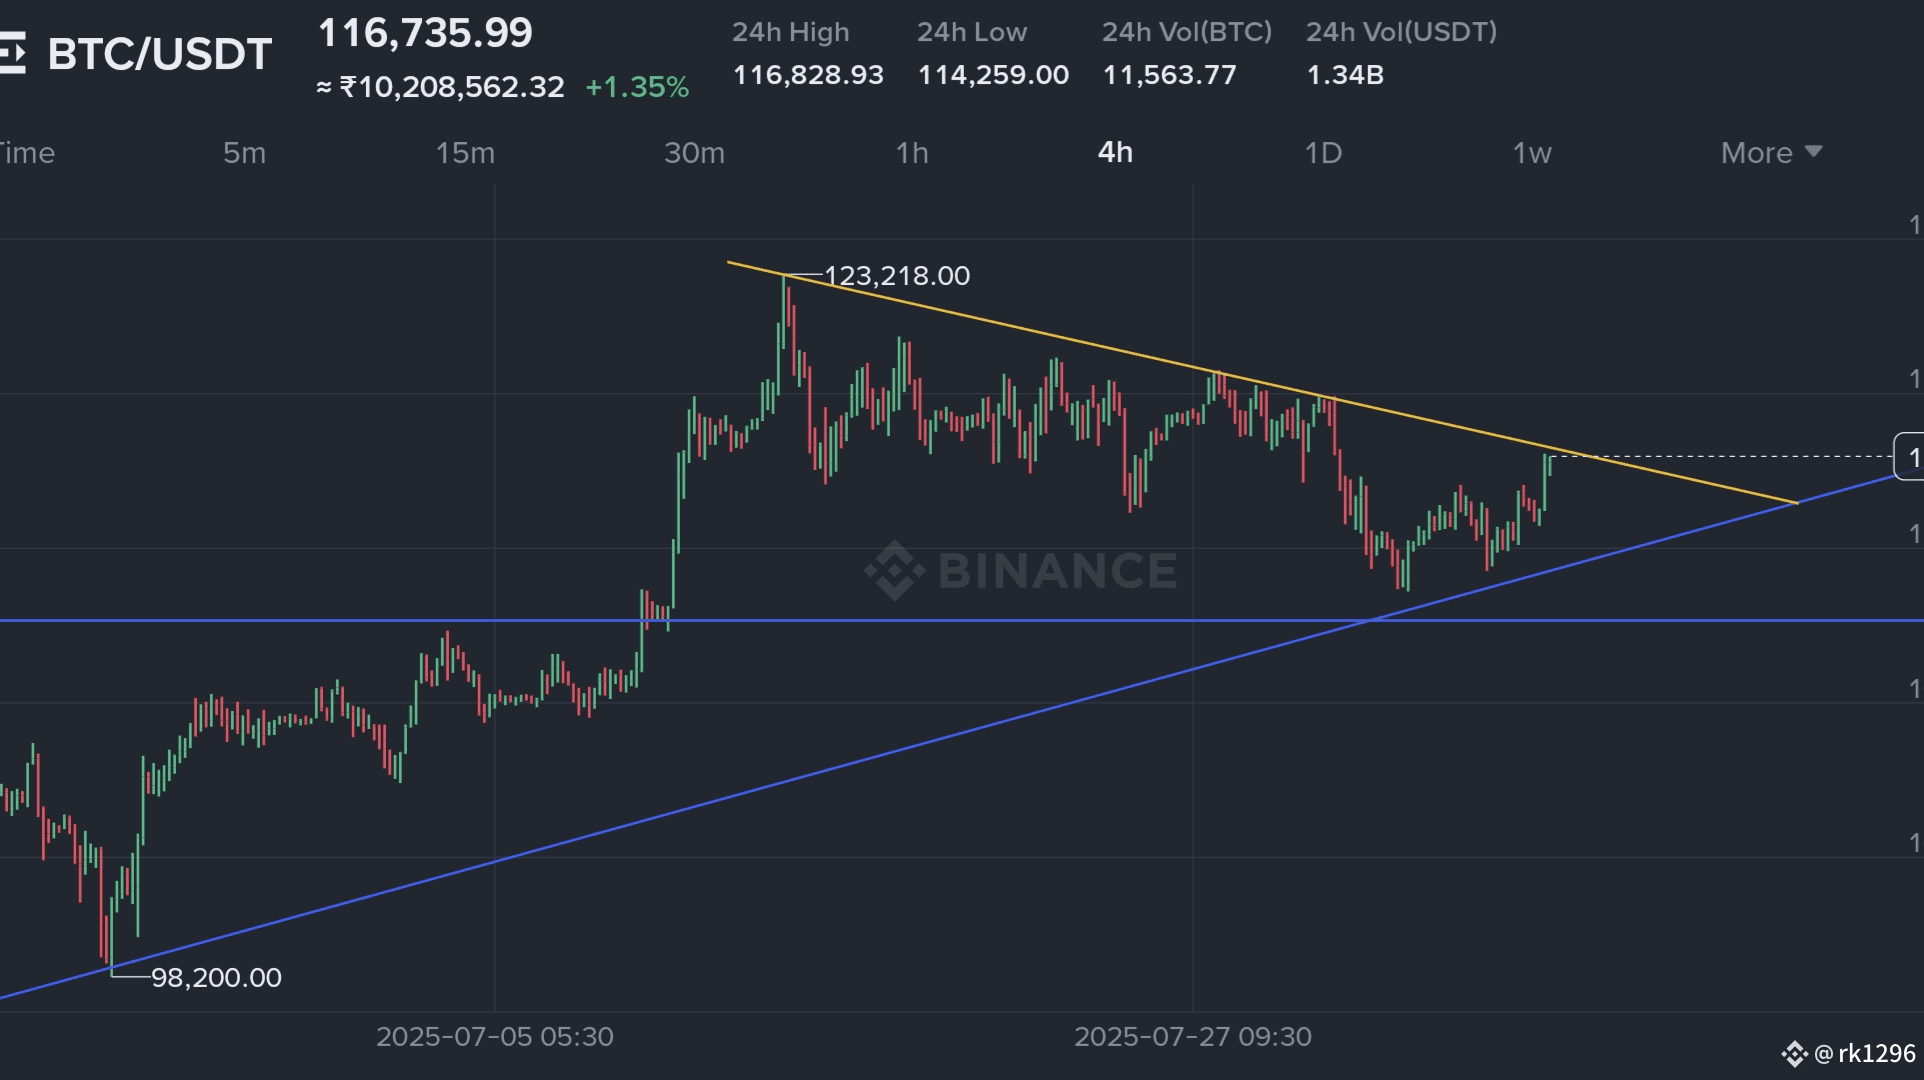Click the @rk1296 username watermark

(1864, 1054)
